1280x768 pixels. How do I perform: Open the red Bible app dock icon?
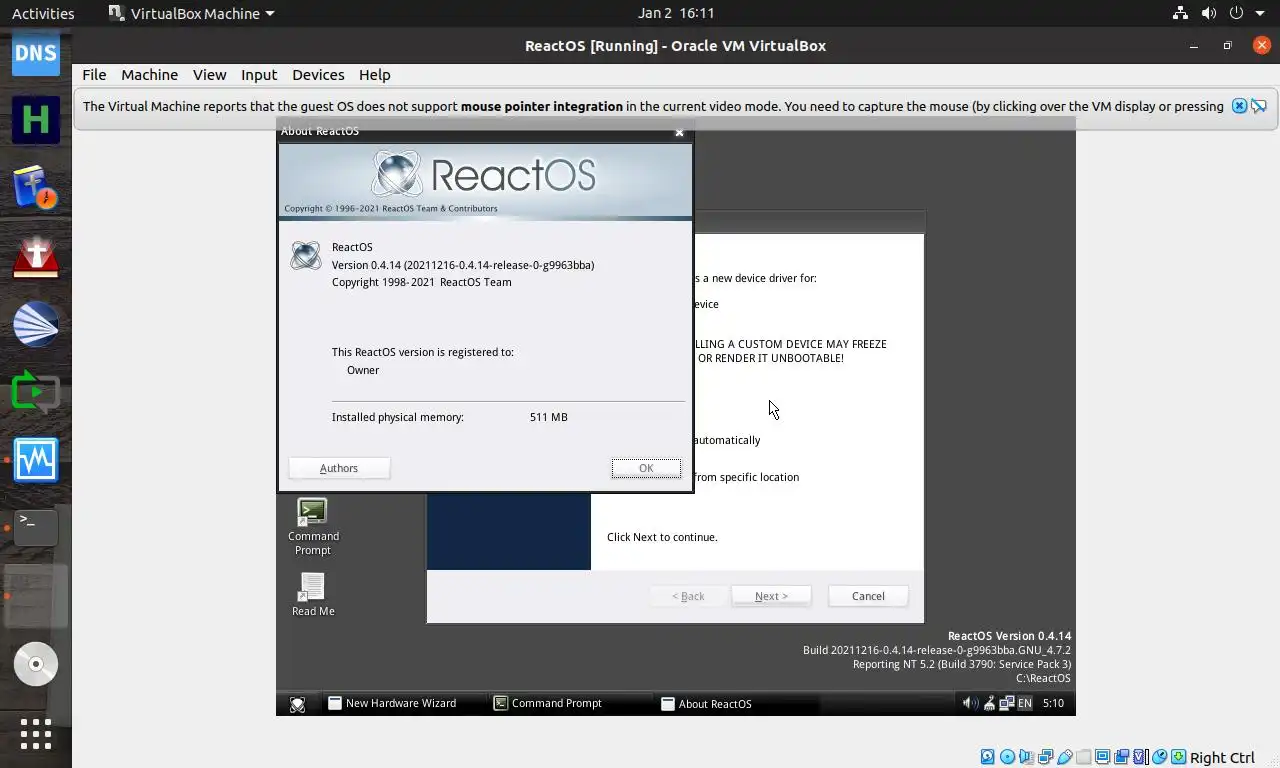tap(36, 256)
